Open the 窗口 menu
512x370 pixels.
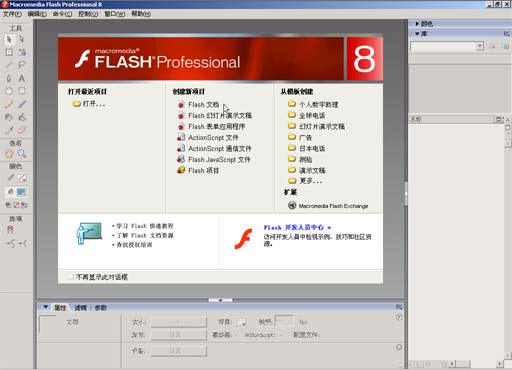point(115,14)
